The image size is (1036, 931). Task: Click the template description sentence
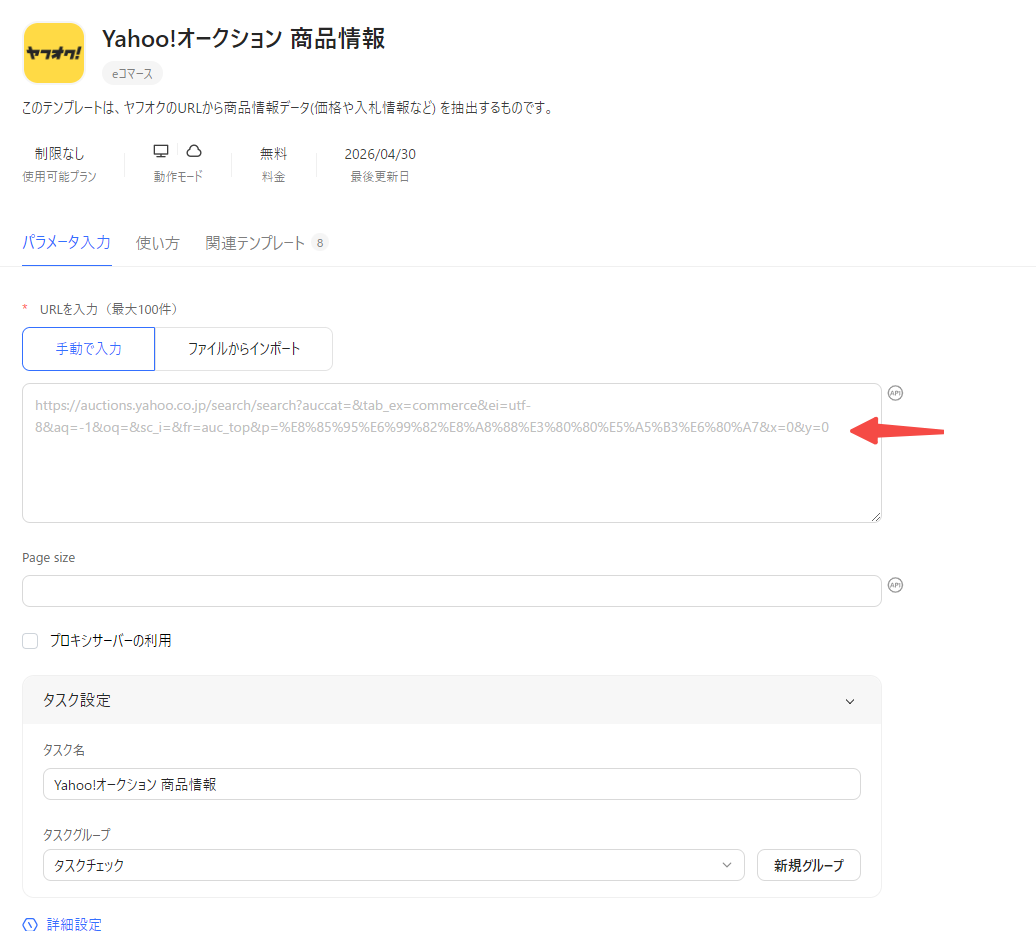(x=288, y=108)
